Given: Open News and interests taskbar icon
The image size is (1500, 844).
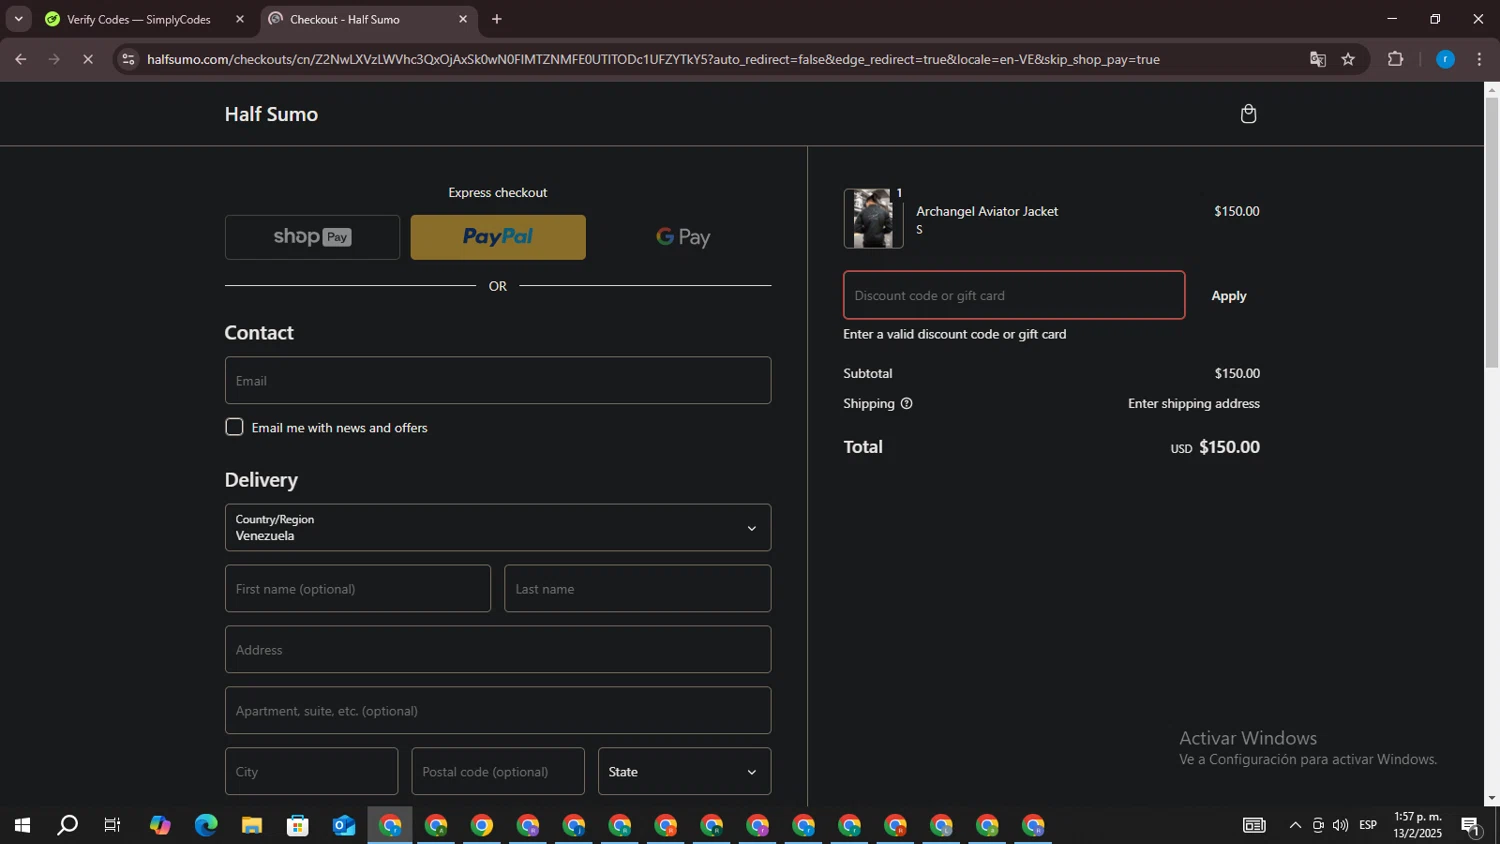Looking at the screenshot, I should [1254, 825].
